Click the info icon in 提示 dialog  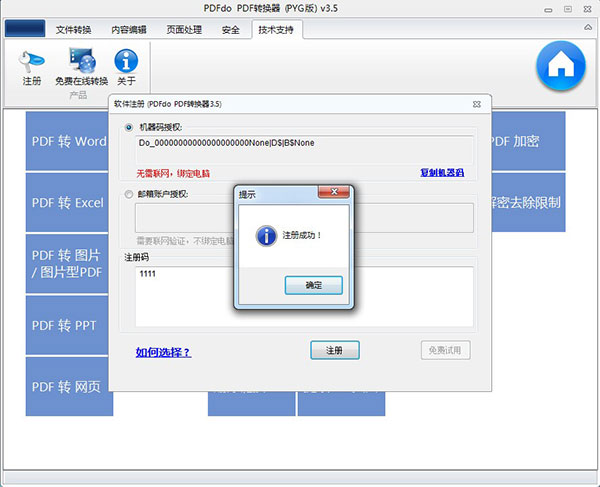pyautogui.click(x=266, y=235)
